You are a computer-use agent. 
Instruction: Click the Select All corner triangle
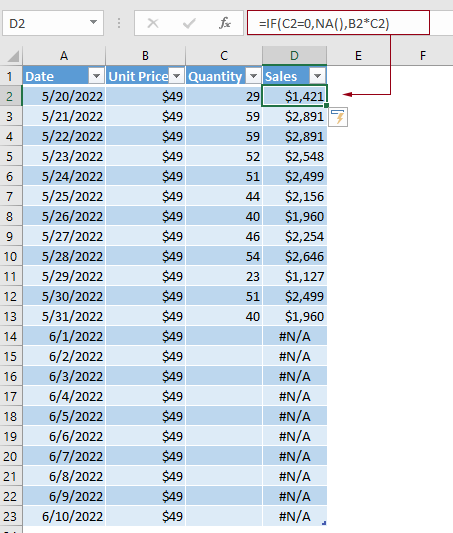pyautogui.click(x=13, y=56)
